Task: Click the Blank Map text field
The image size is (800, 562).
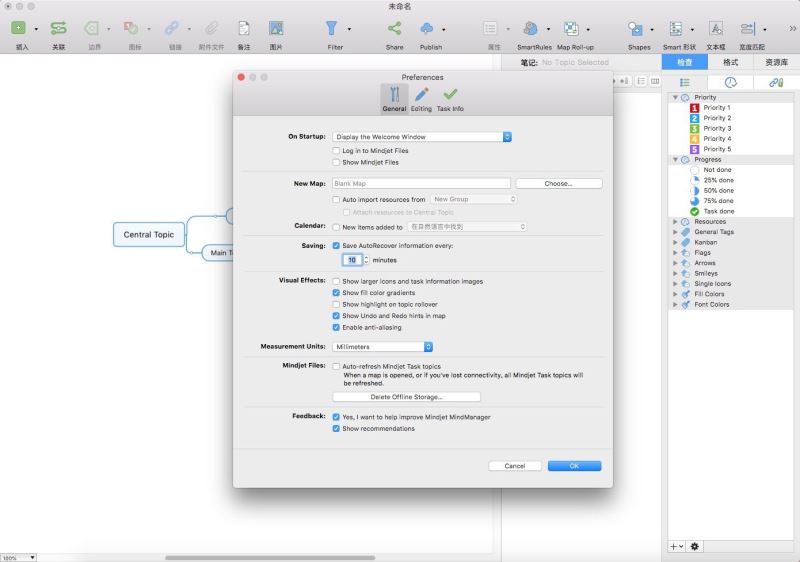Action: pos(421,183)
